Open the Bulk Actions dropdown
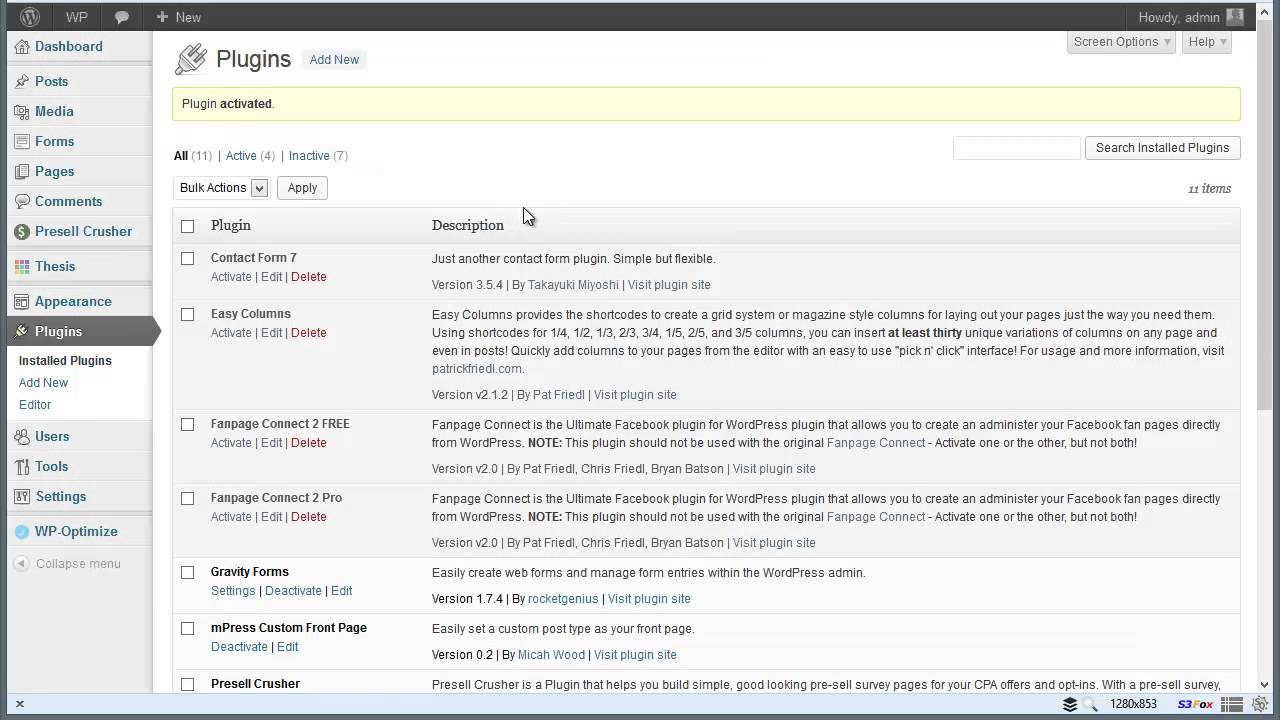Image resolution: width=1280 pixels, height=720 pixels. tap(221, 188)
